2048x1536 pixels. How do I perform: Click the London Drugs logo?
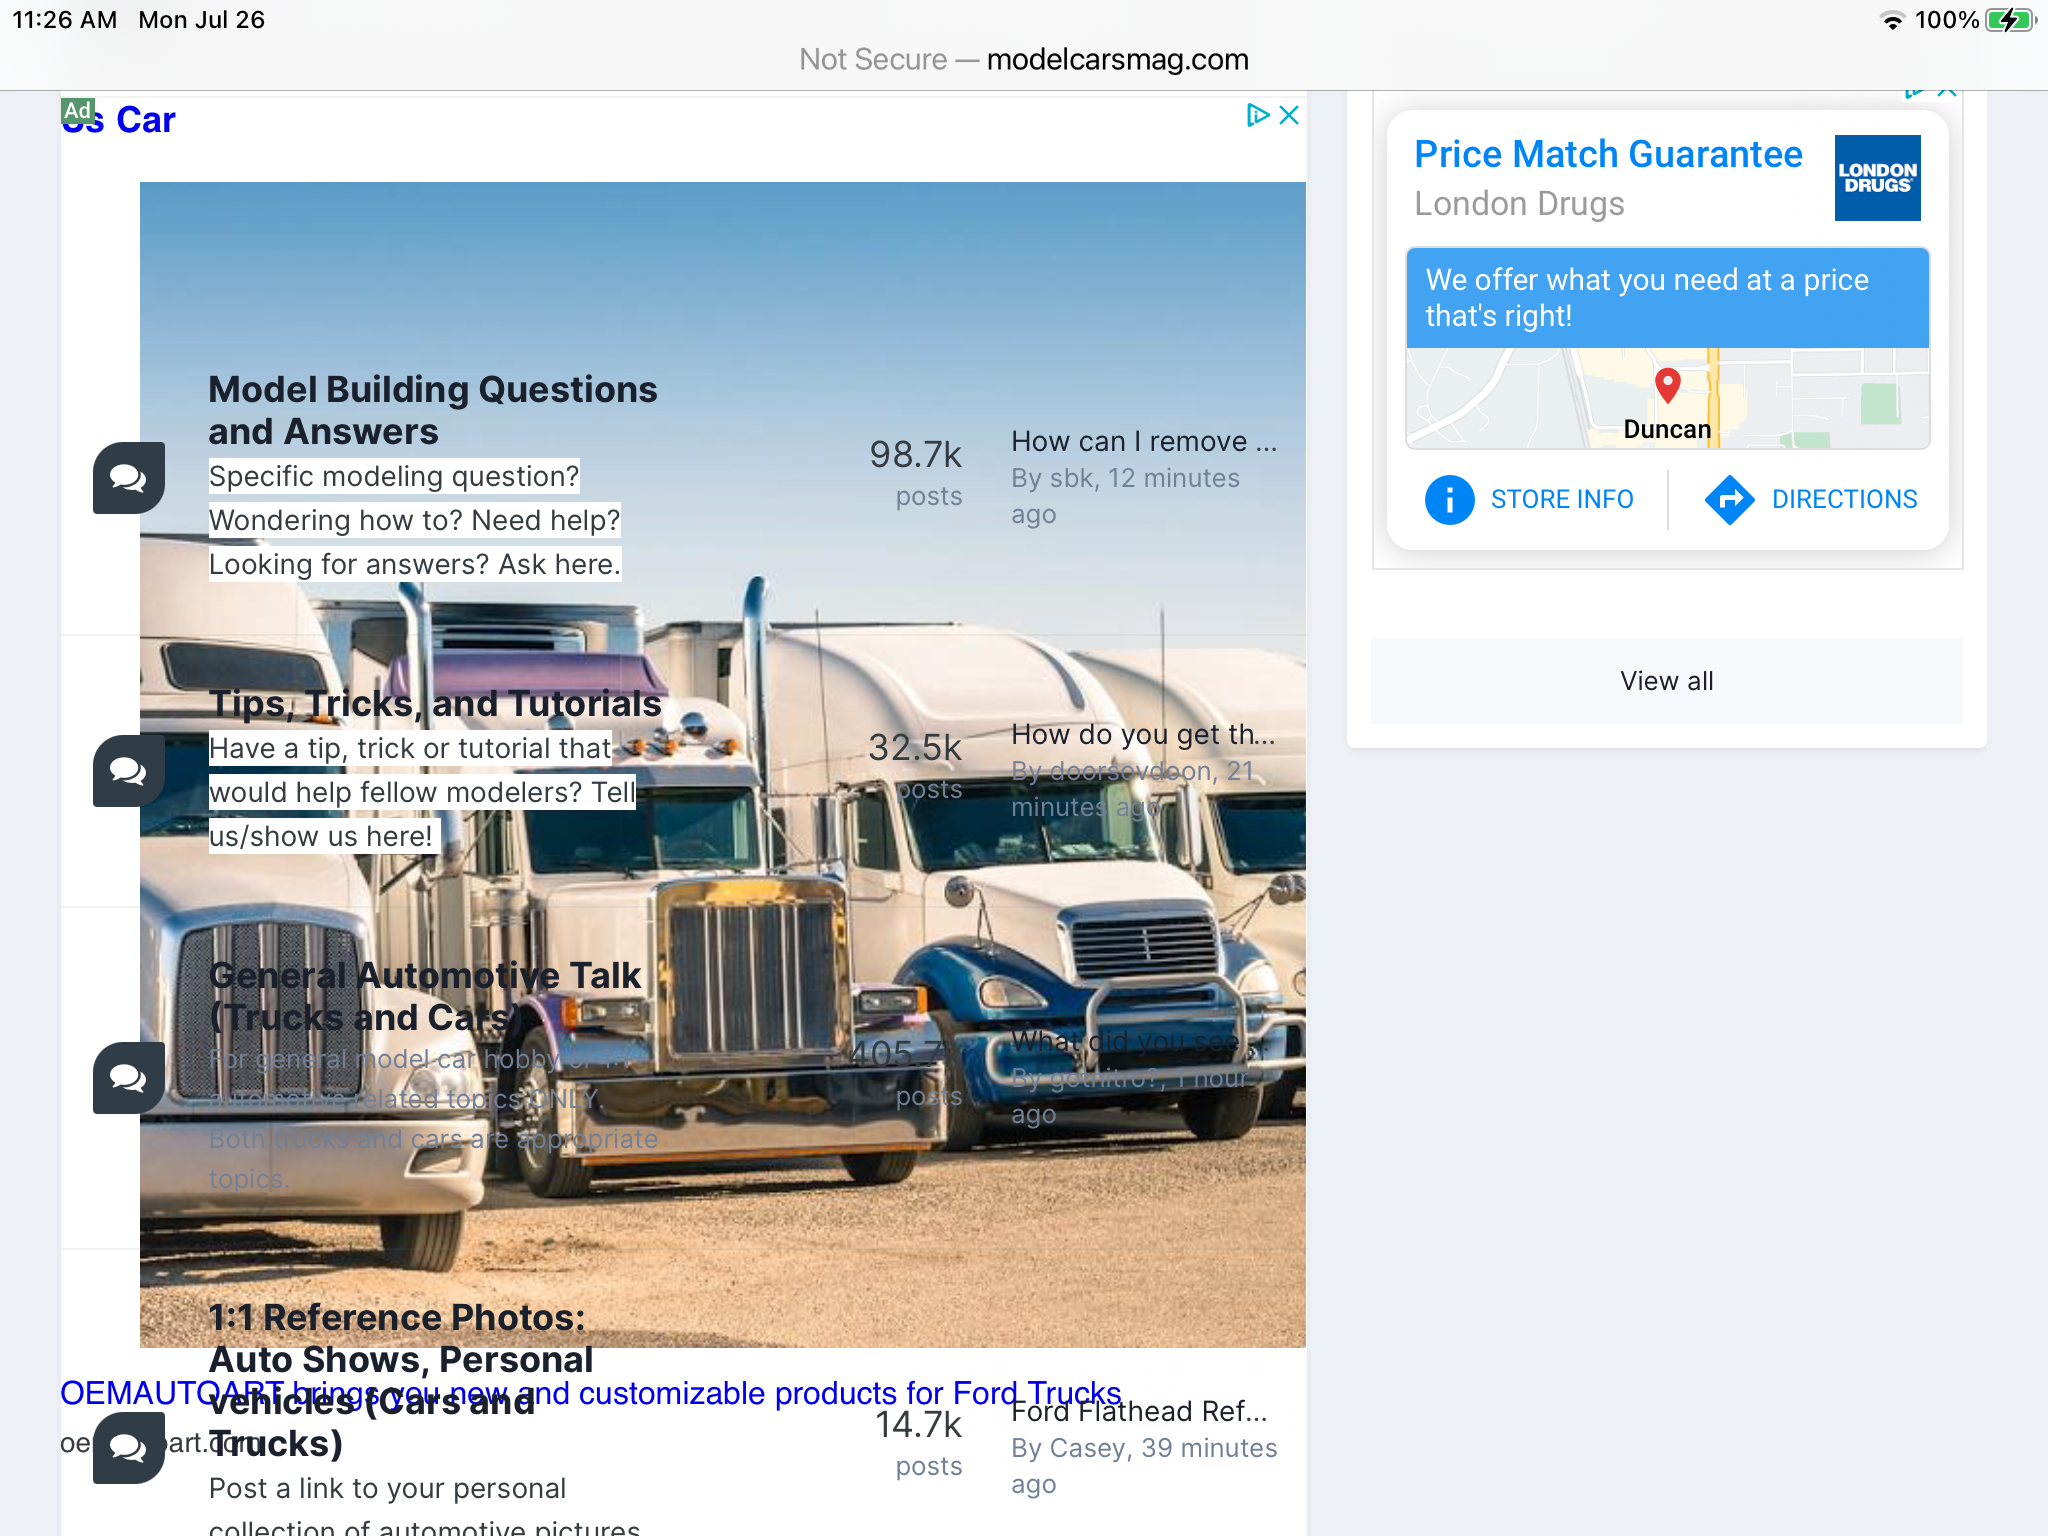[x=1877, y=178]
